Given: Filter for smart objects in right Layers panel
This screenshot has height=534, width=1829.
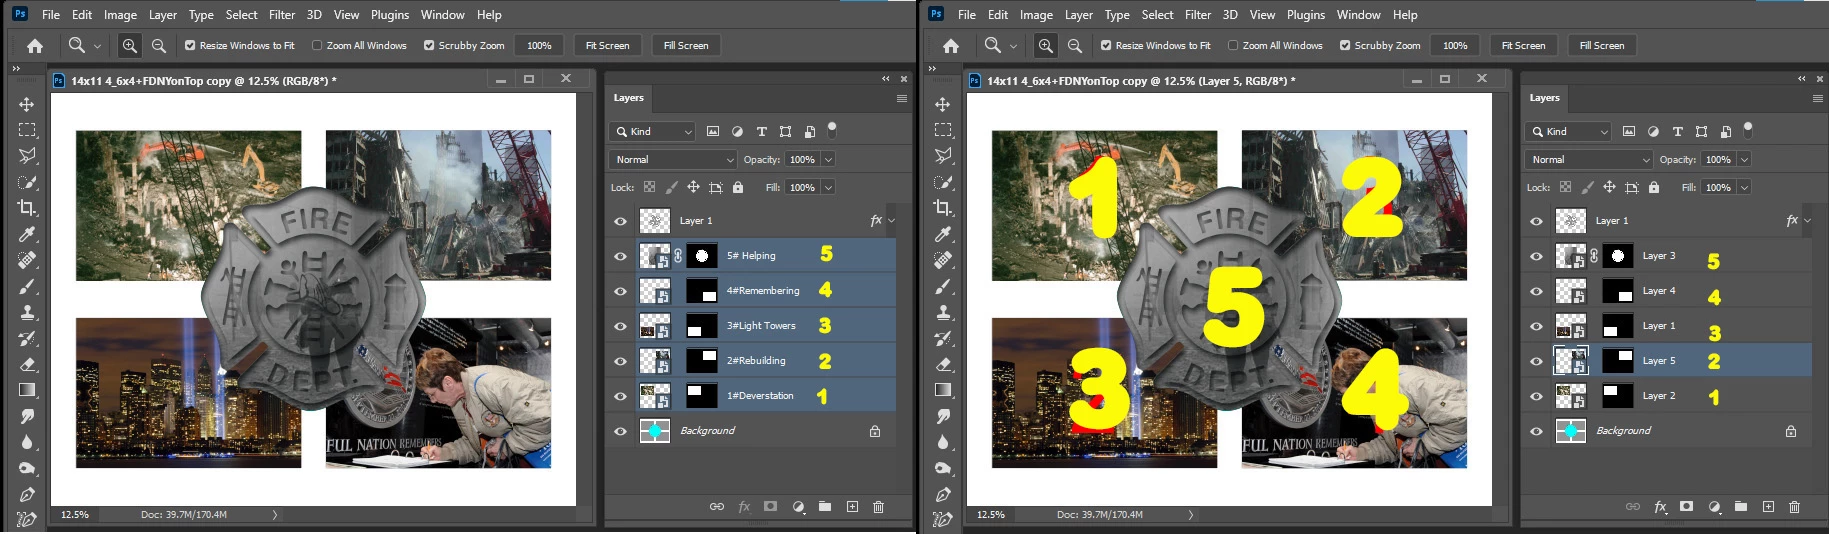Looking at the screenshot, I should [1725, 131].
